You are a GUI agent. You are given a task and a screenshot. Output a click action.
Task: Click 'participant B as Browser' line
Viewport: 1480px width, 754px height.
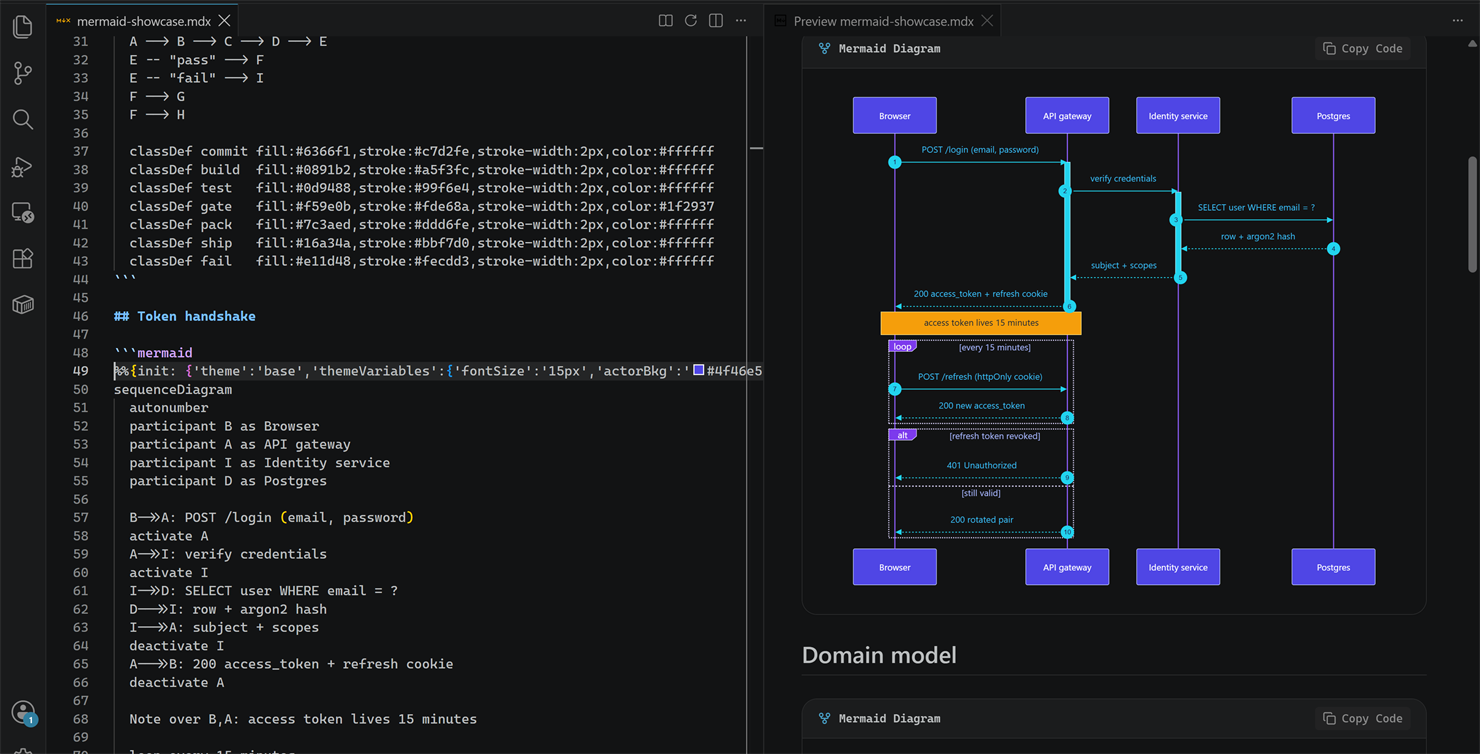(224, 426)
